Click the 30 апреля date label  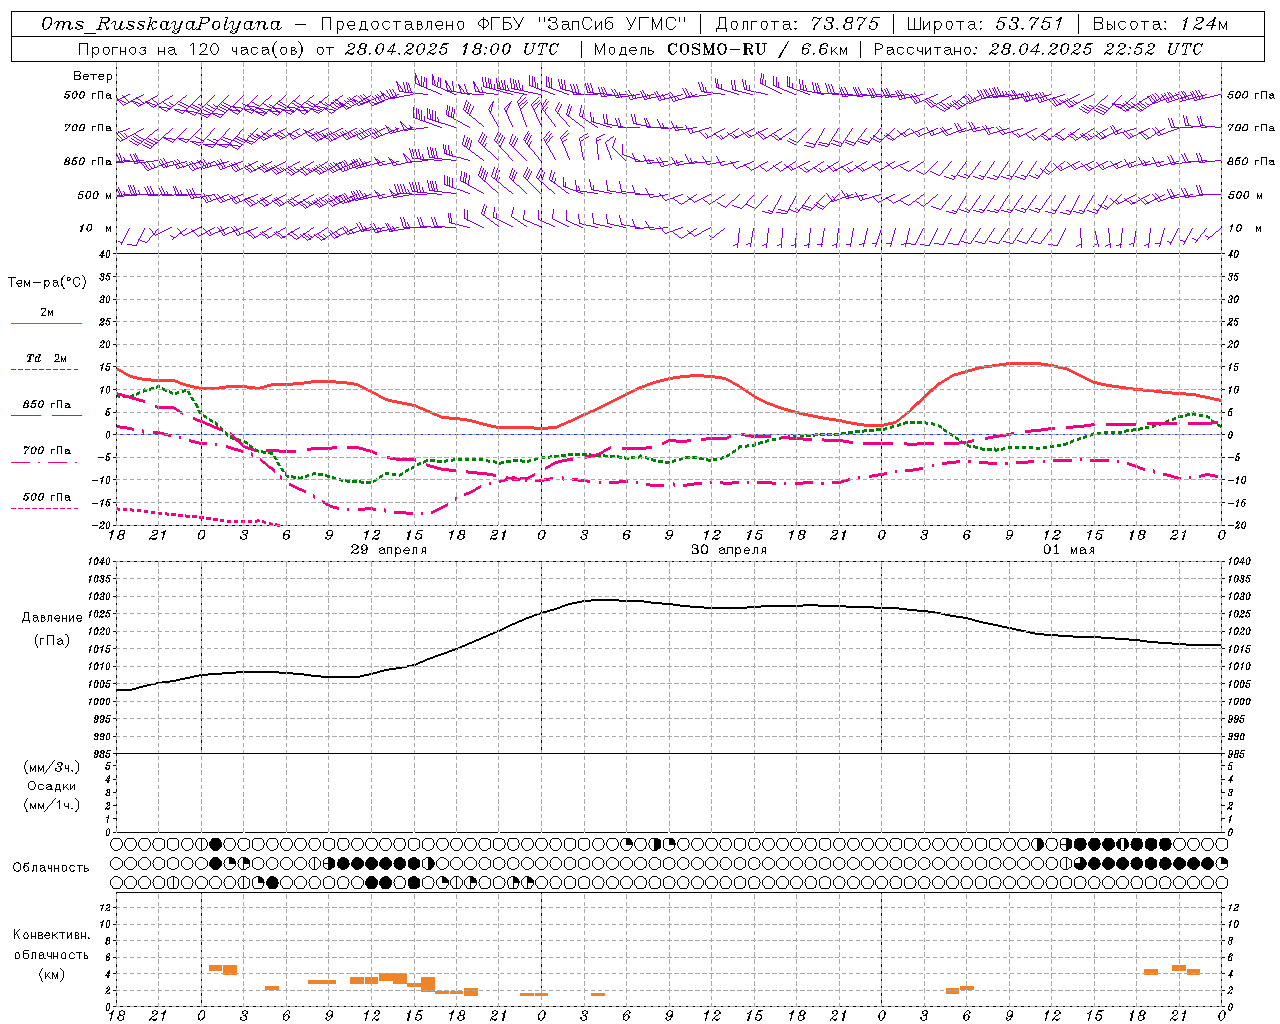point(729,550)
